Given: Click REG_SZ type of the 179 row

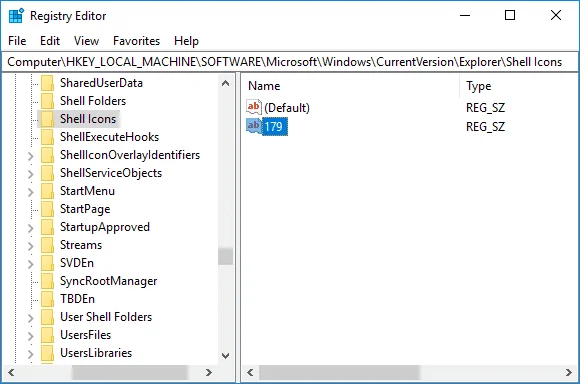Looking at the screenshot, I should pos(485,127).
